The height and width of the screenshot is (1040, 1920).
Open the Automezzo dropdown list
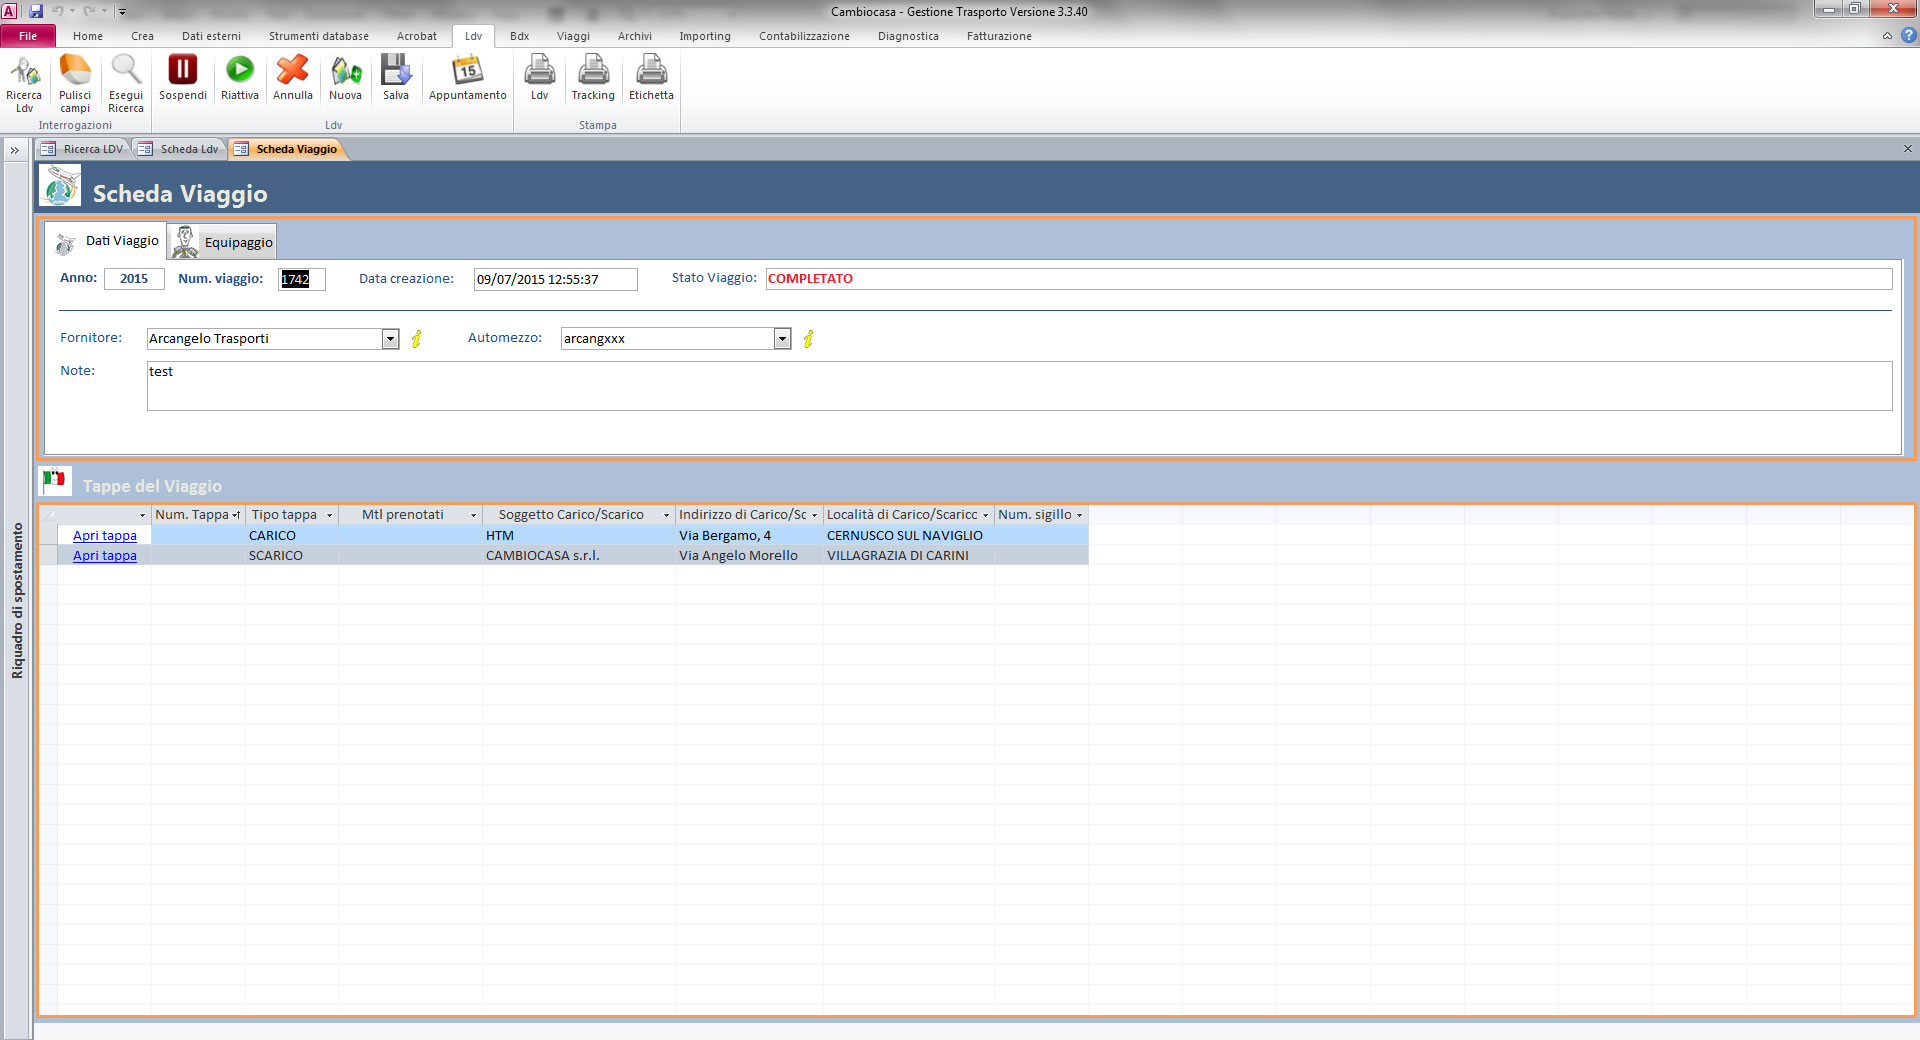click(783, 339)
